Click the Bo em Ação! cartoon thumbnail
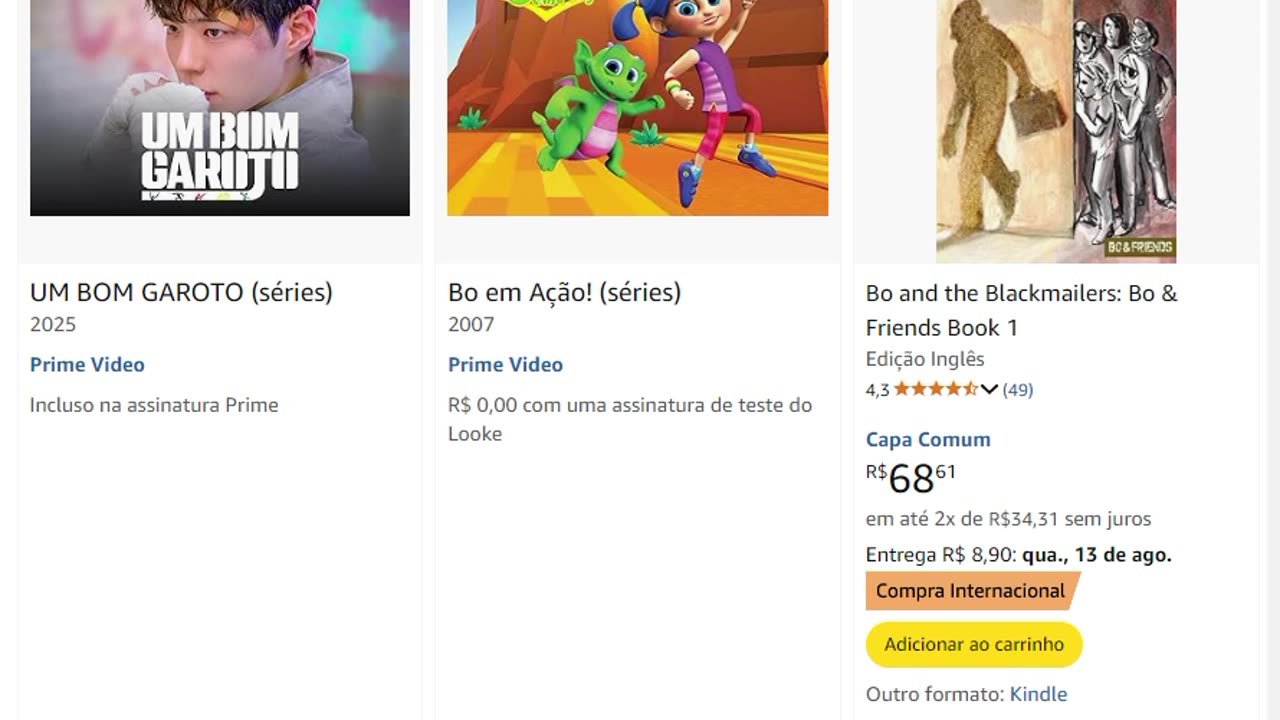This screenshot has height=720, width=1280. point(638,108)
